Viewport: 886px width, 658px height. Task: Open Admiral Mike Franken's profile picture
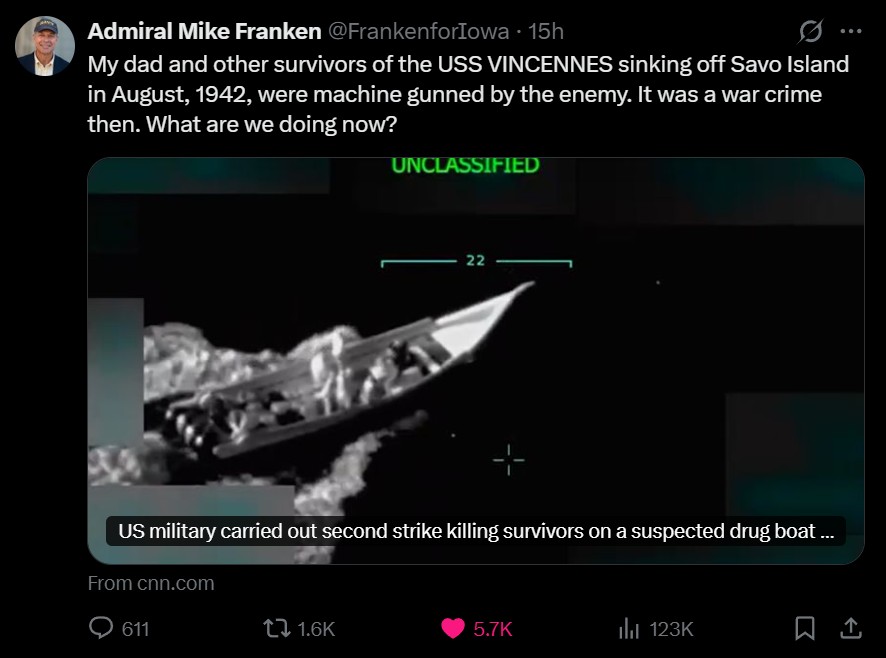pos(45,46)
